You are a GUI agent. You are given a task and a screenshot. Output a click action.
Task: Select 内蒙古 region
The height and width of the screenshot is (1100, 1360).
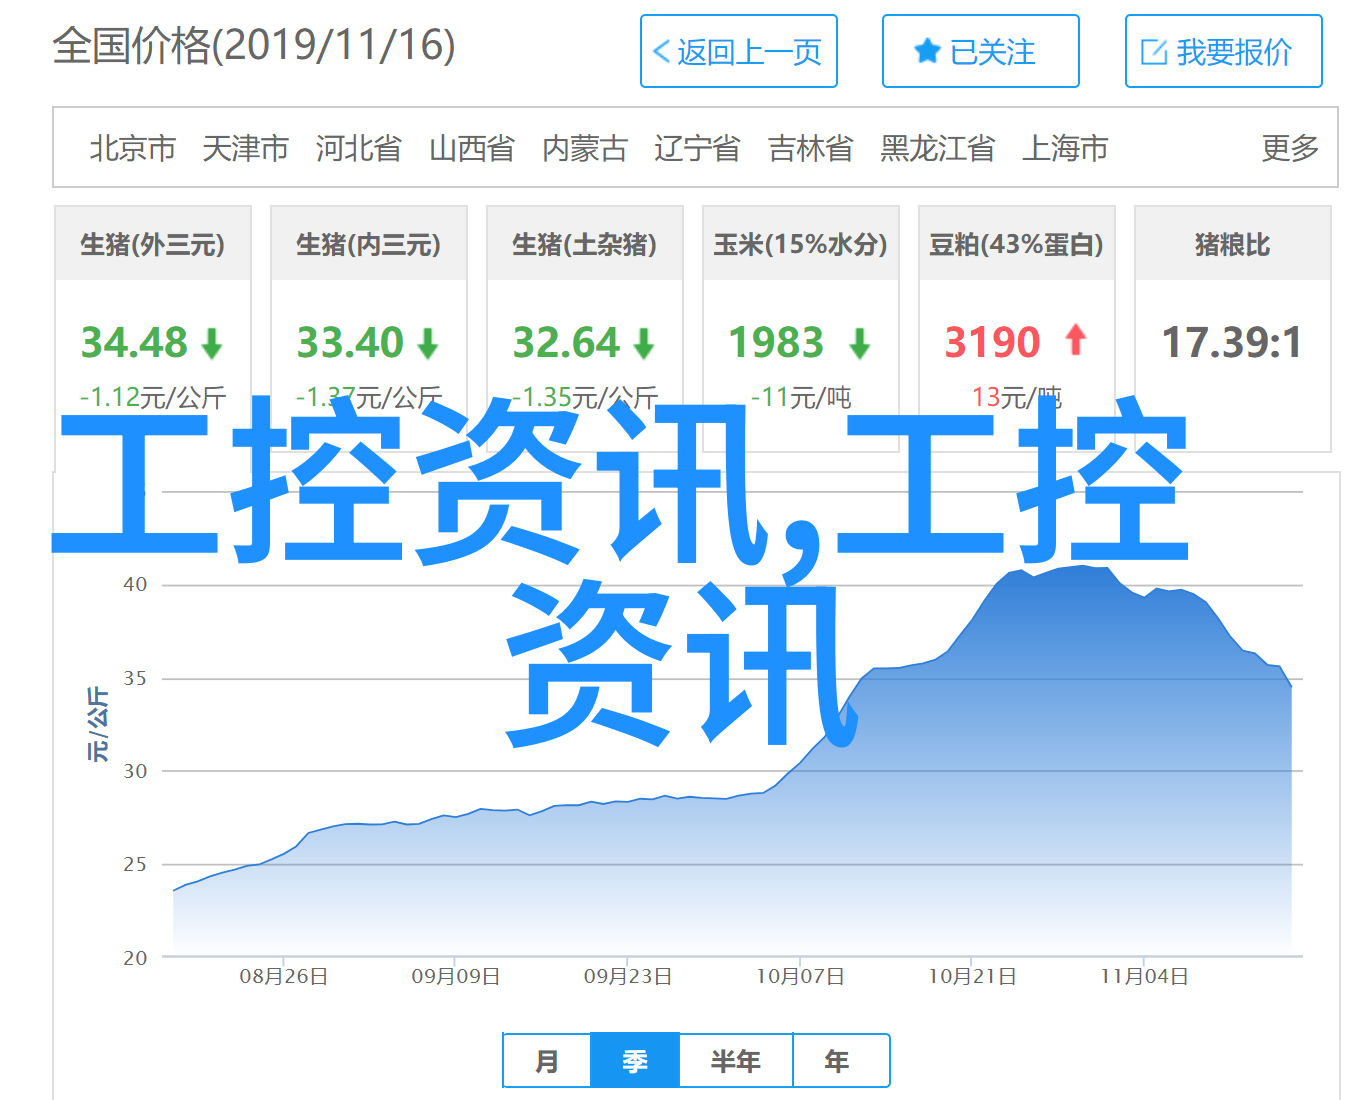pyautogui.click(x=585, y=148)
